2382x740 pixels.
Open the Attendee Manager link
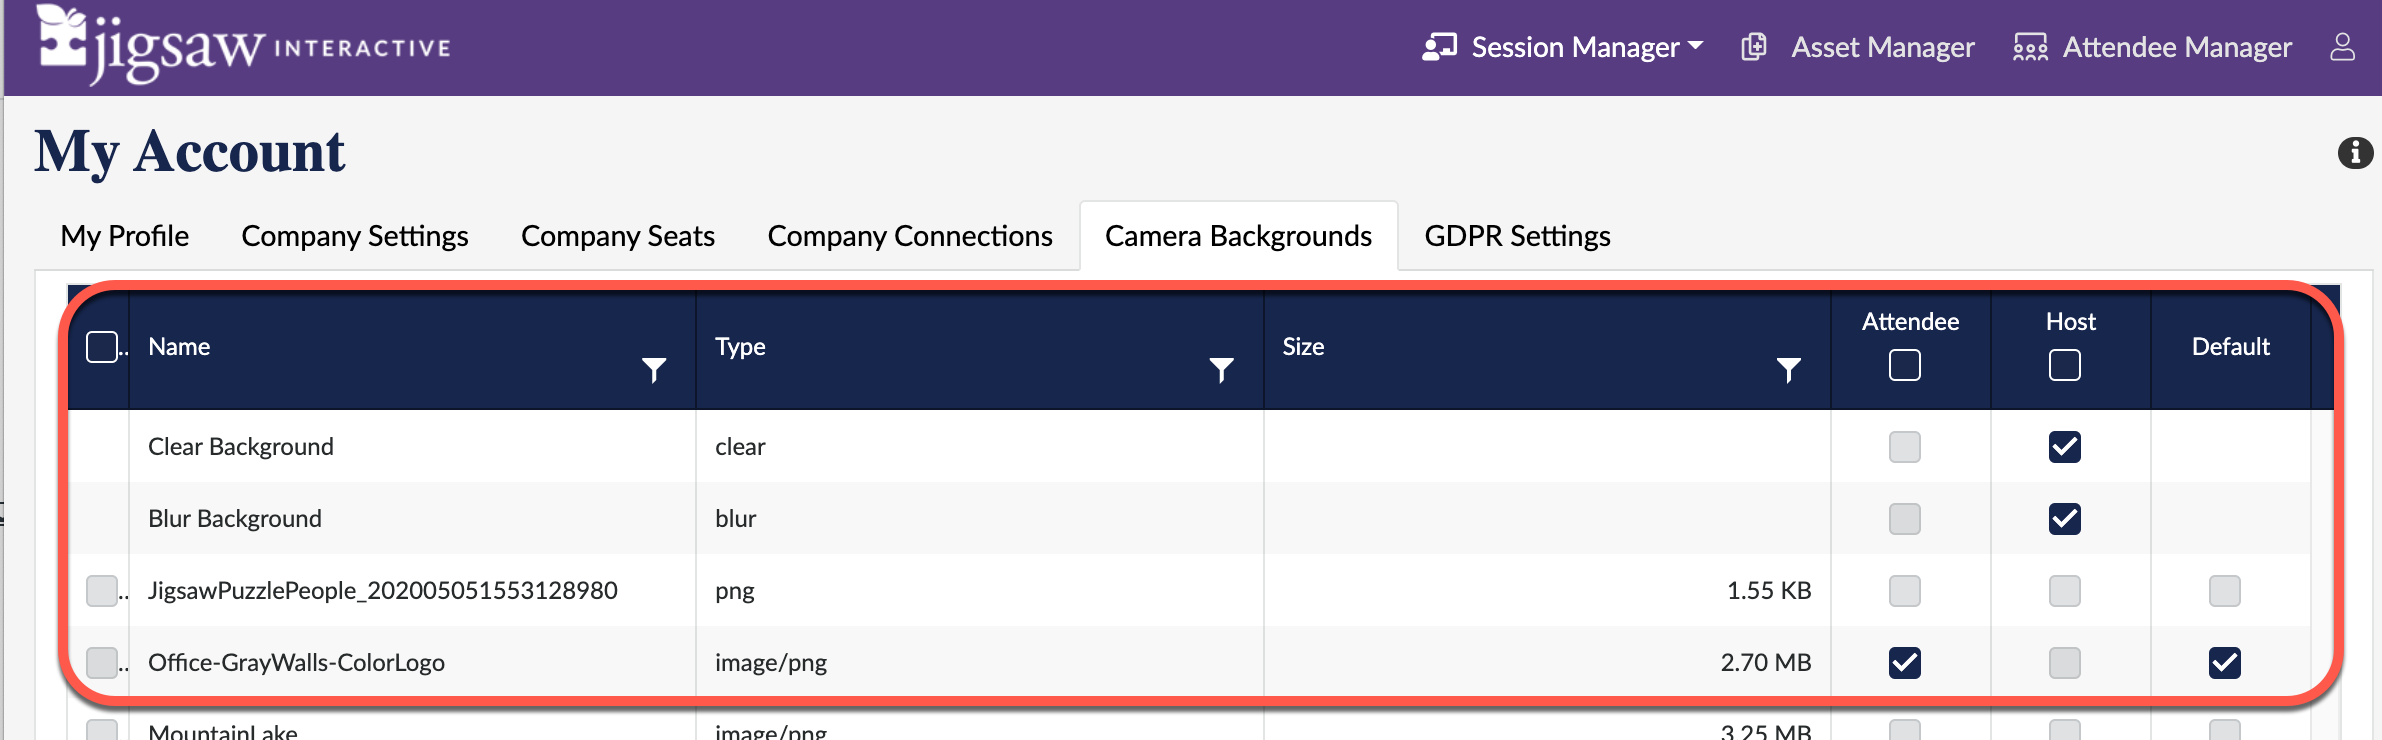tap(2176, 47)
